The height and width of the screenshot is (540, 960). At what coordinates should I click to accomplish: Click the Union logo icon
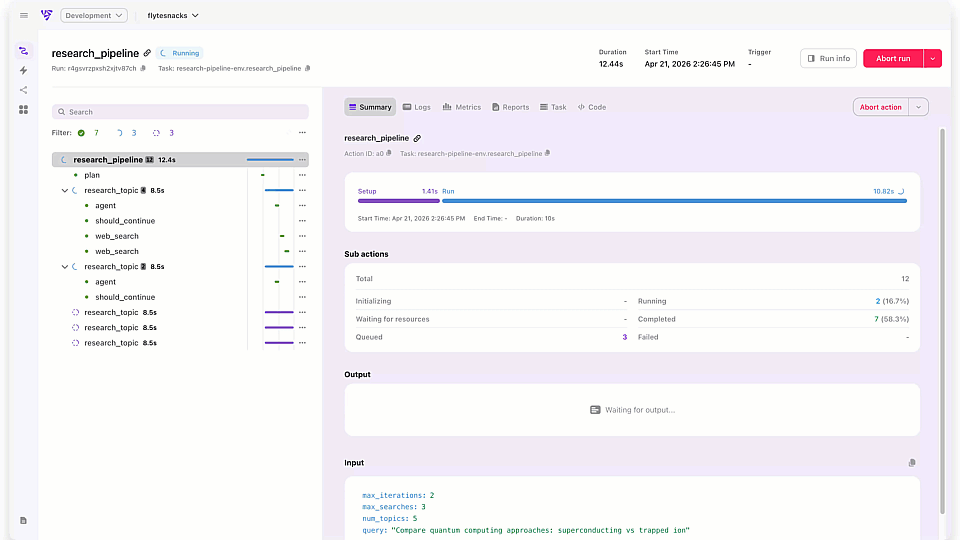pyautogui.click(x=47, y=15)
